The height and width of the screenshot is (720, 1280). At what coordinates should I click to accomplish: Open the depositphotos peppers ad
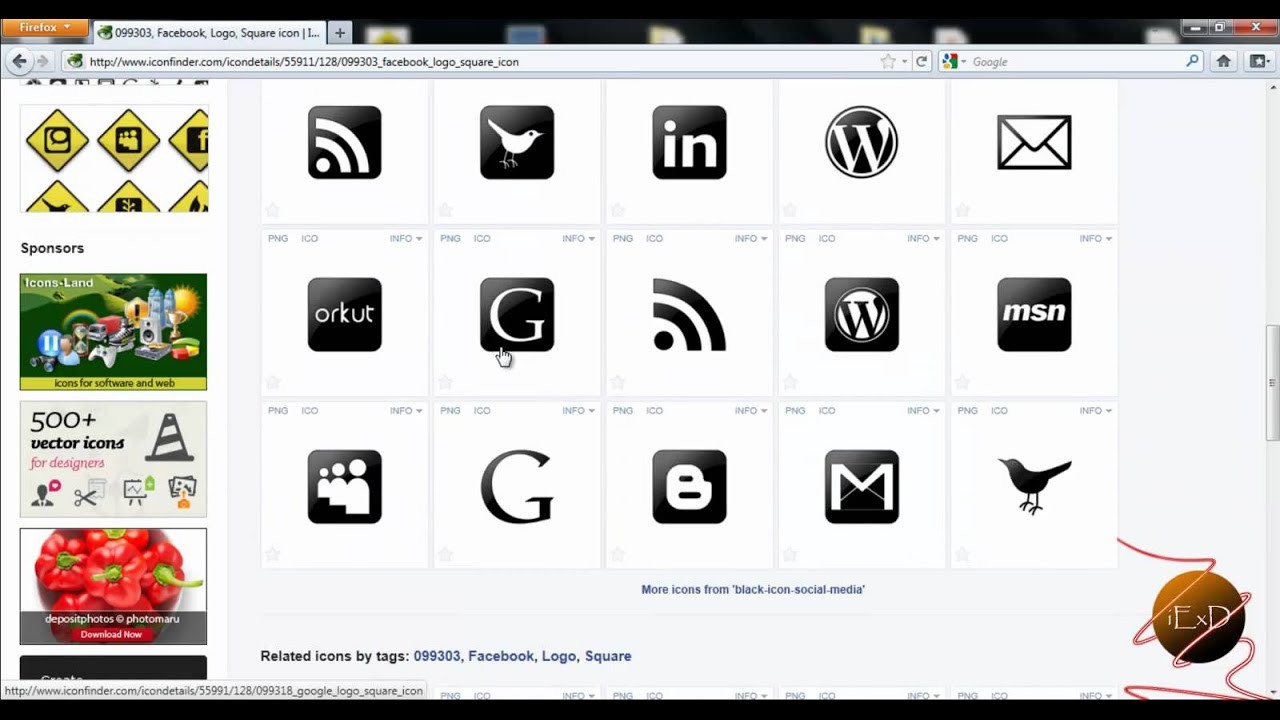pyautogui.click(x=113, y=586)
